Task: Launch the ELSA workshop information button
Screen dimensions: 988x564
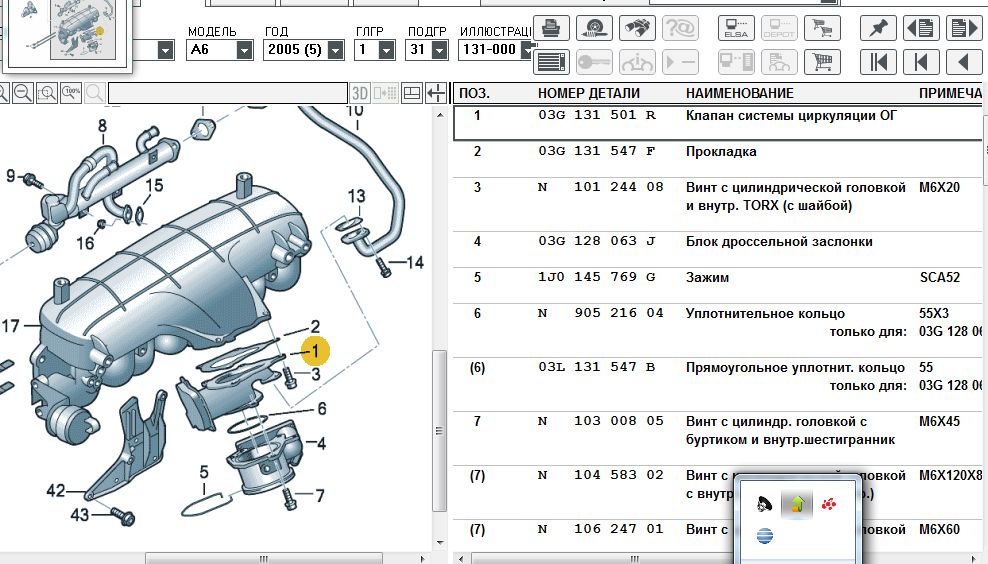Action: 737,28
